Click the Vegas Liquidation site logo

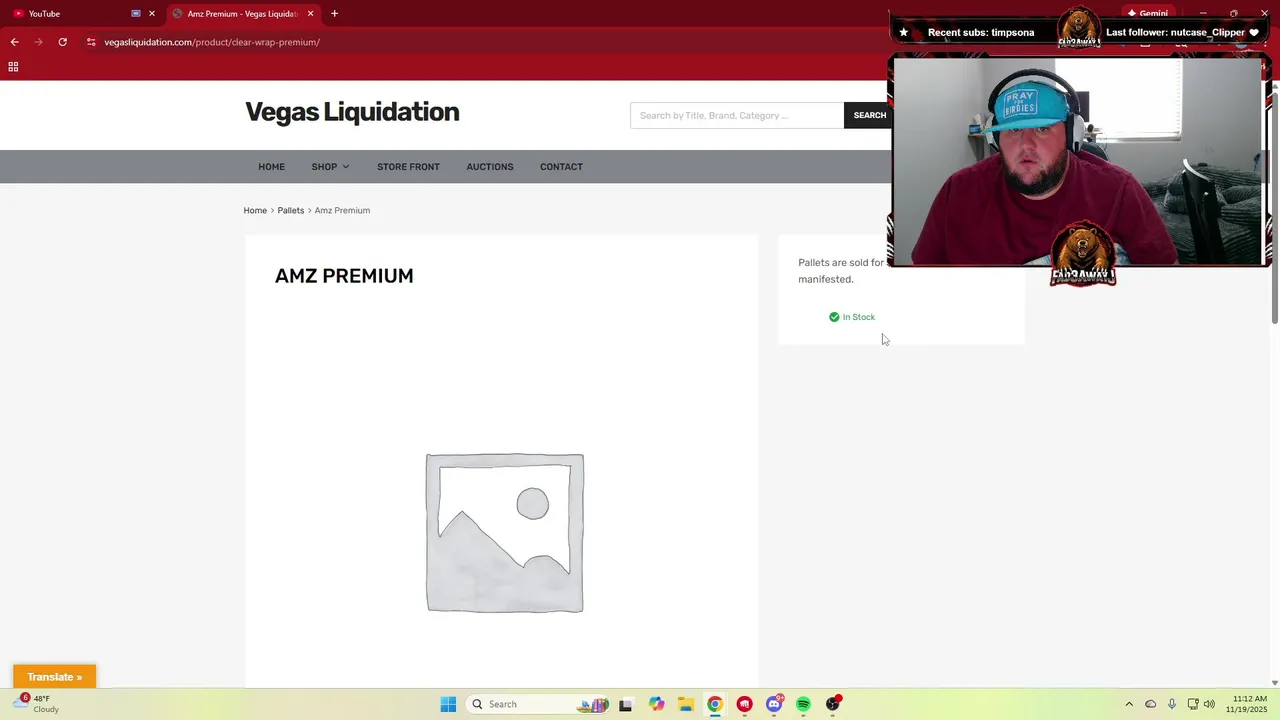[352, 112]
